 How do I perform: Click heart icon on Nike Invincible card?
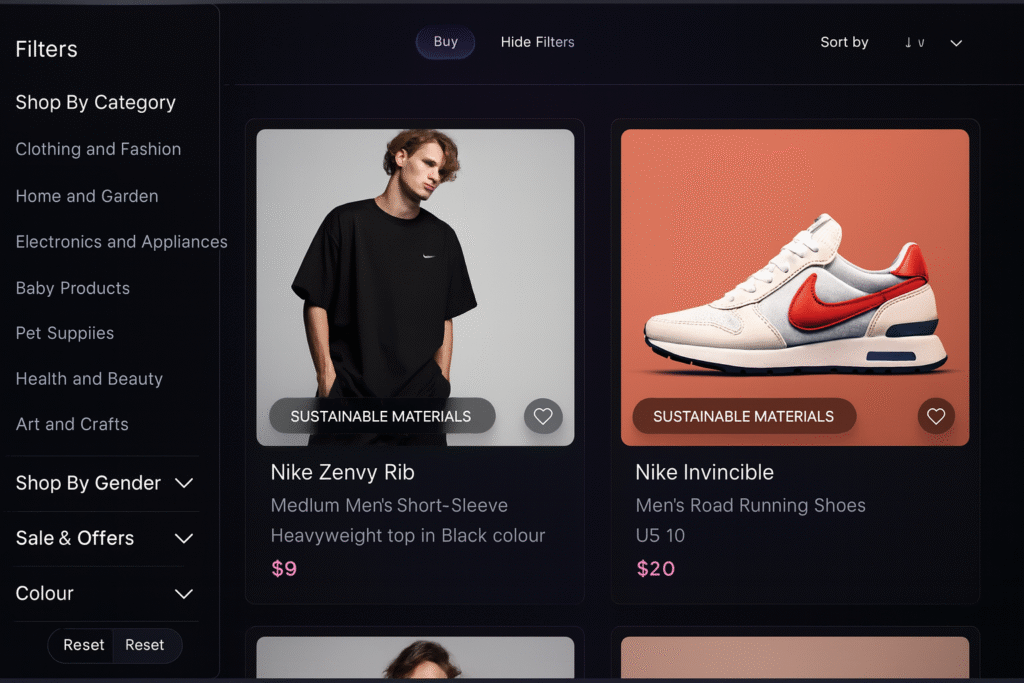(x=936, y=416)
